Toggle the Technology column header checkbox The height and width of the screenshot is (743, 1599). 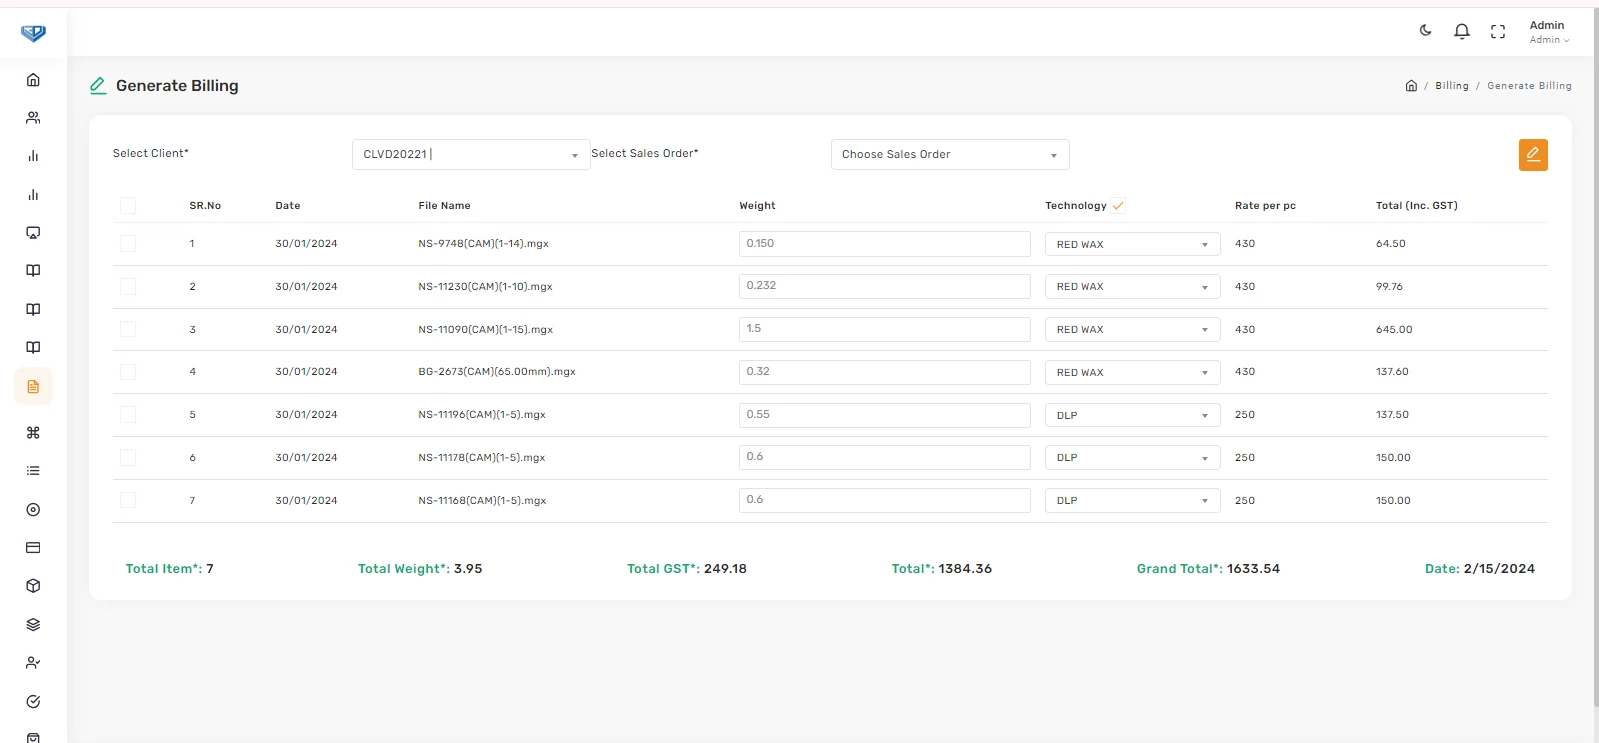coord(1118,206)
